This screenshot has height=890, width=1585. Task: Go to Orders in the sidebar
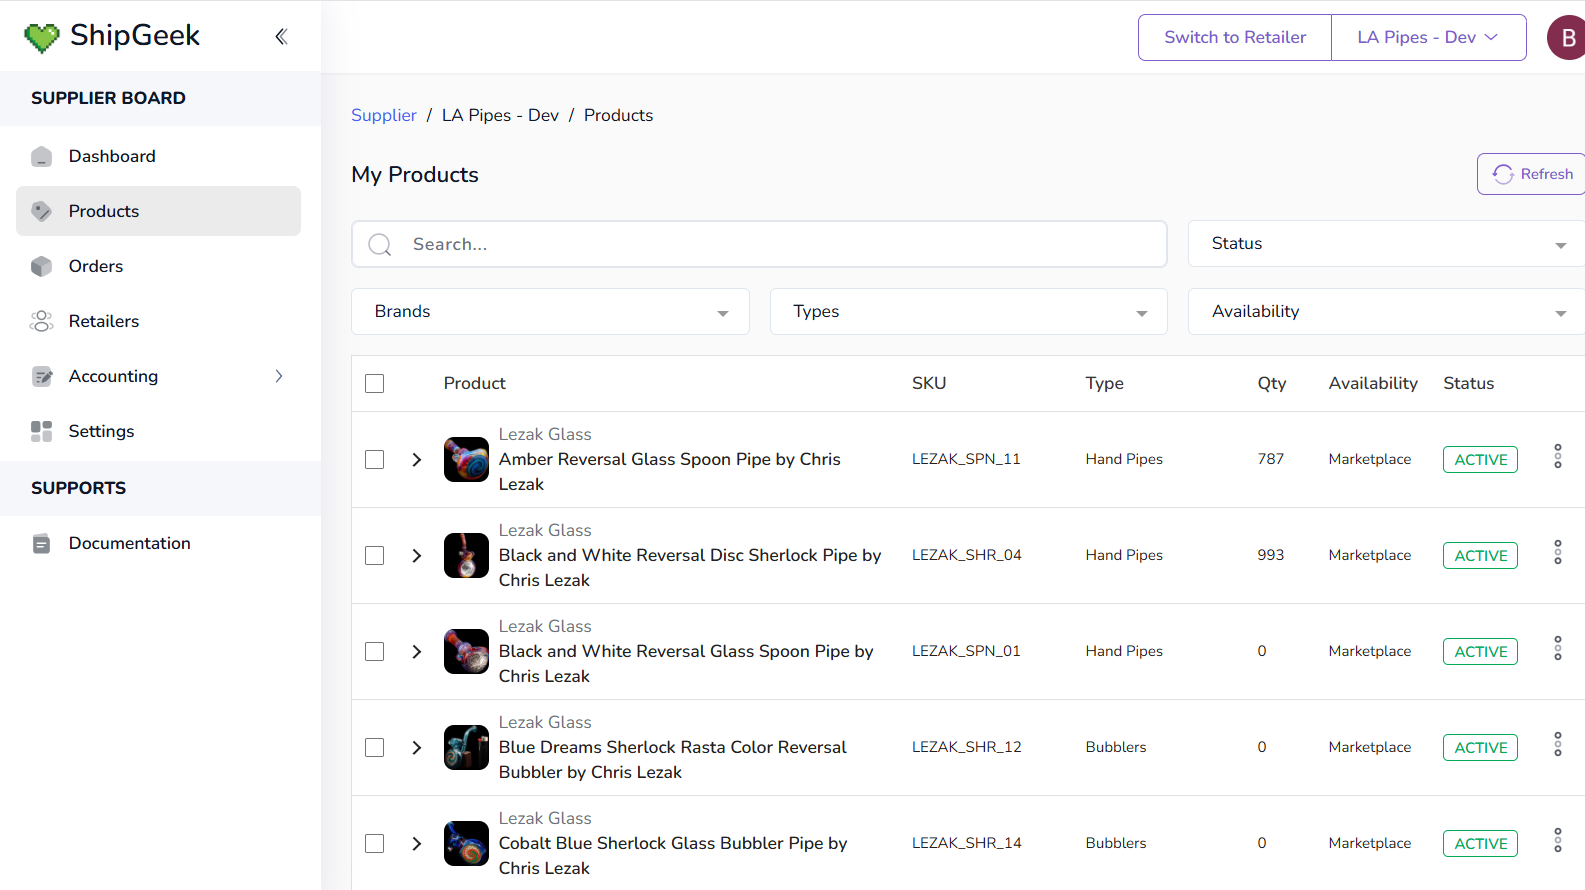(158, 266)
